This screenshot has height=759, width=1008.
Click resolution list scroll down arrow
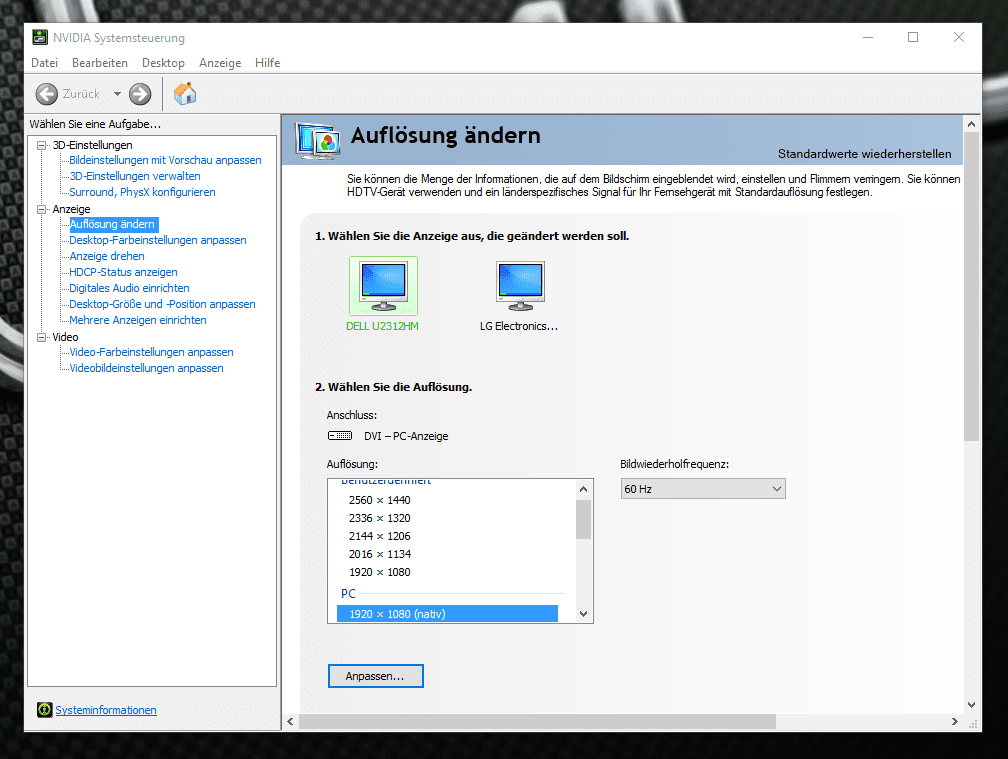click(x=583, y=614)
